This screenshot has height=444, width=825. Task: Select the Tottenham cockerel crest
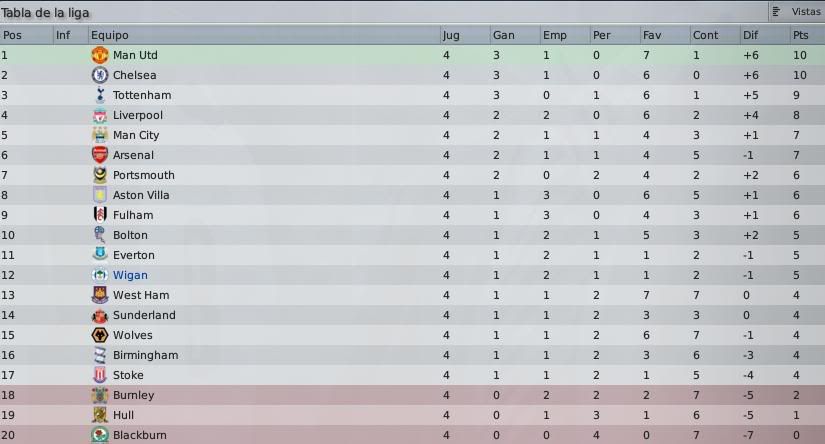click(x=99, y=95)
